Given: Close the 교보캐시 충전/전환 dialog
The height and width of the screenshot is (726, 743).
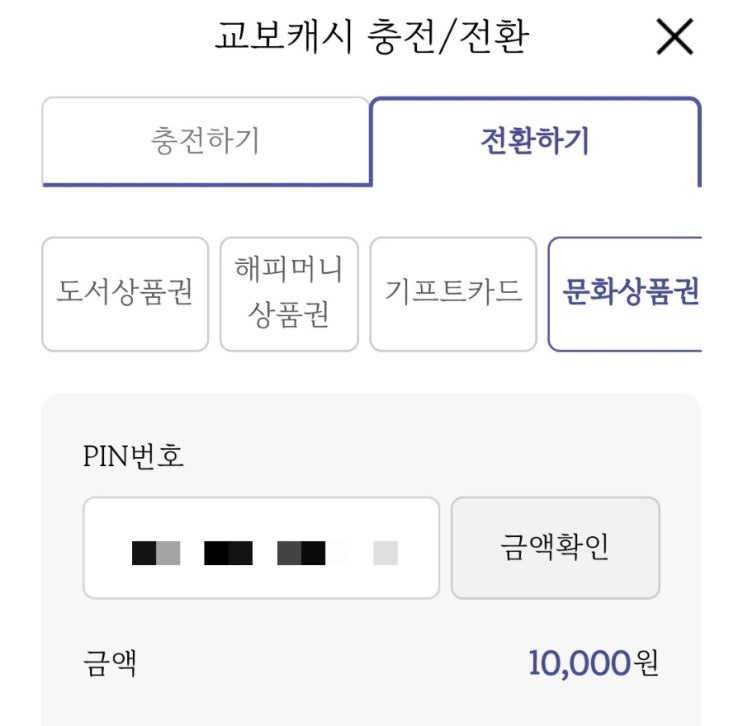Looking at the screenshot, I should point(674,38).
